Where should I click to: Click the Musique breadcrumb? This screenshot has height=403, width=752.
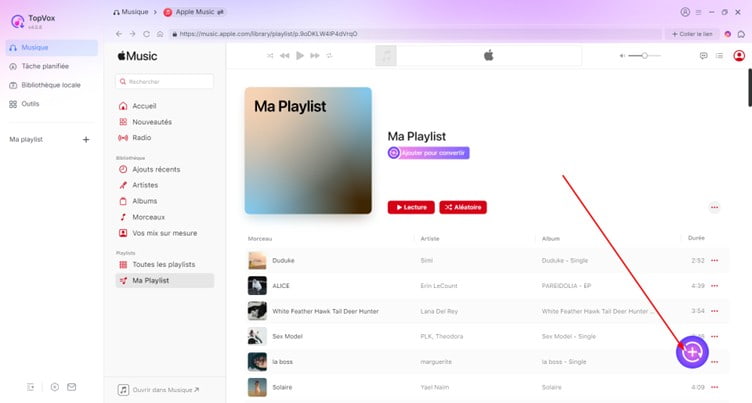click(x=131, y=12)
